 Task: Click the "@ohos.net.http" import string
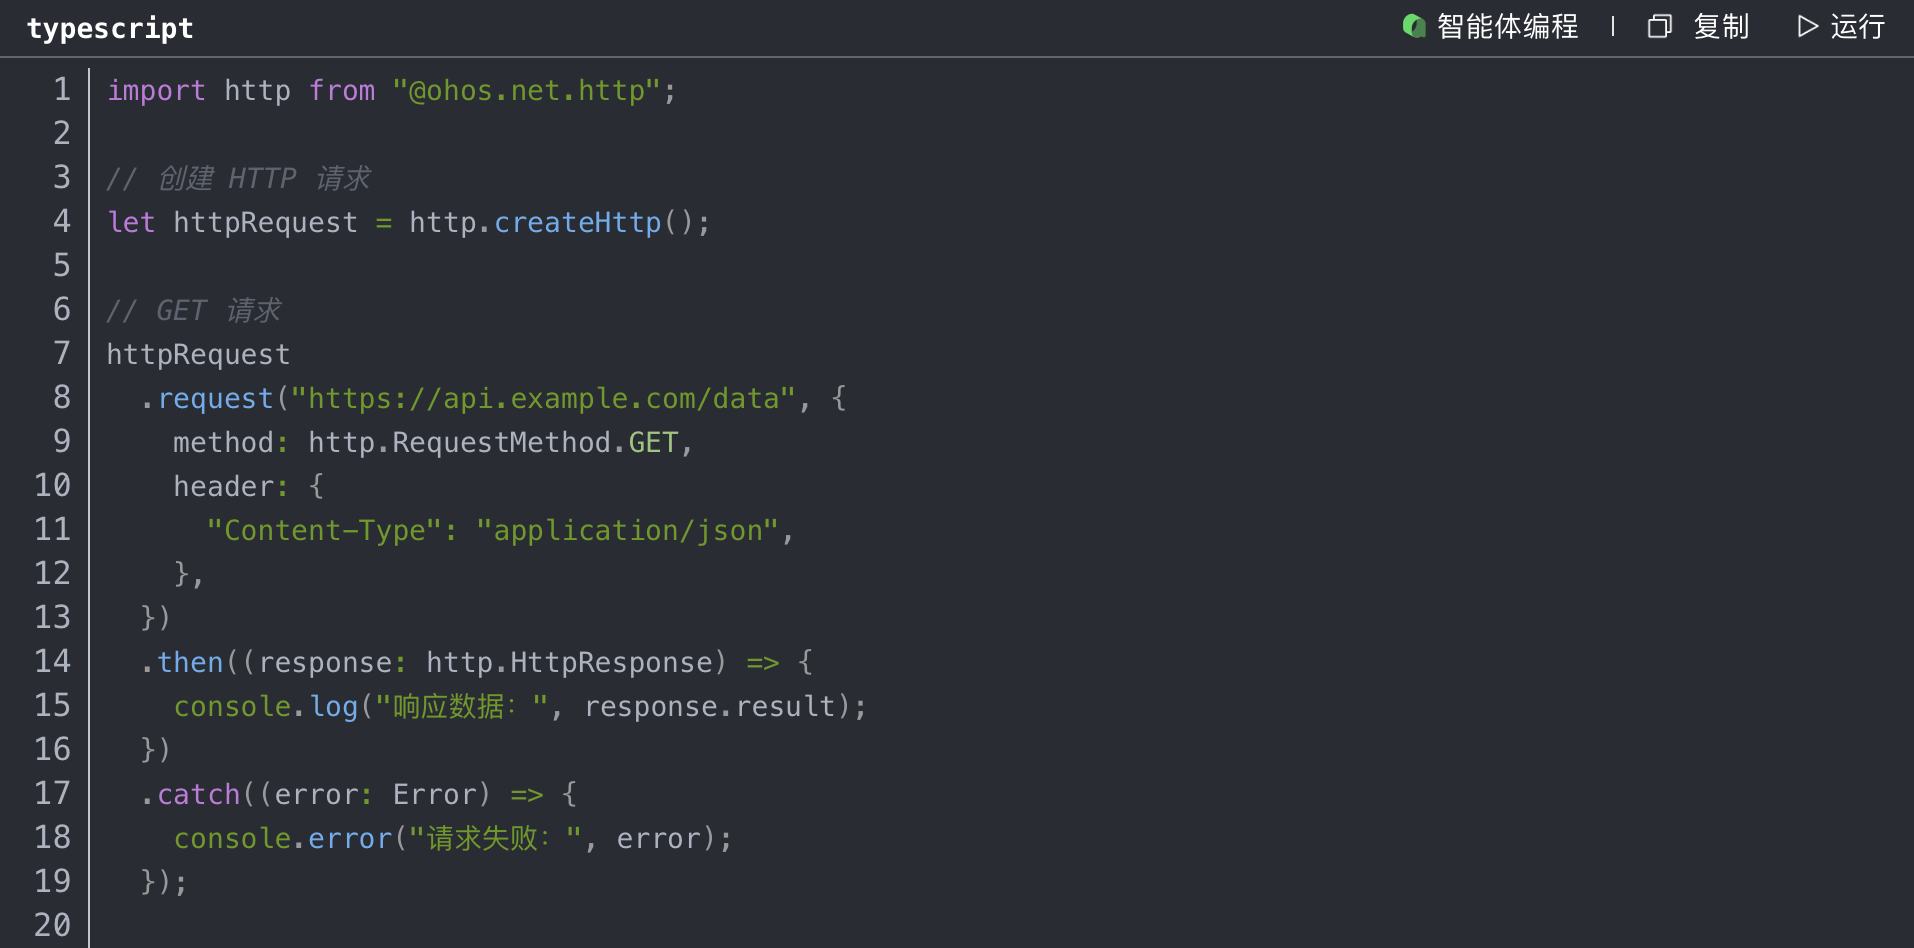point(526,90)
